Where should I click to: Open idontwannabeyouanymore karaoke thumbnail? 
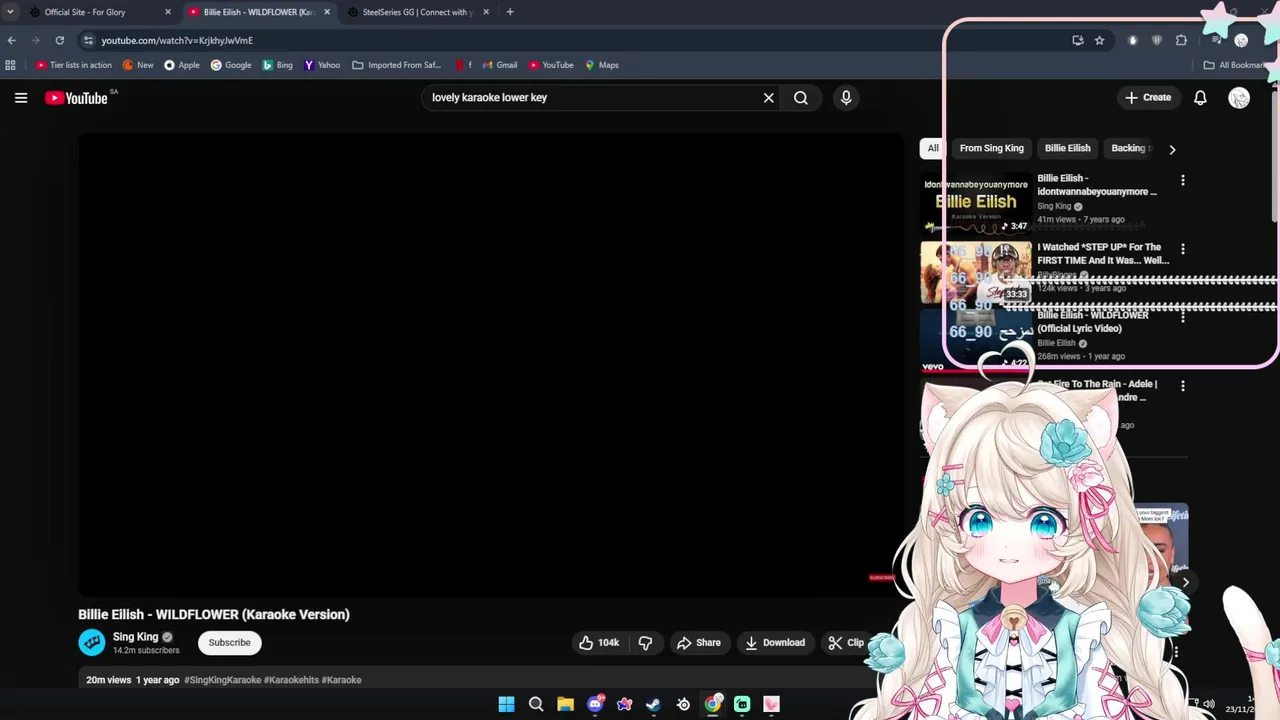975,204
